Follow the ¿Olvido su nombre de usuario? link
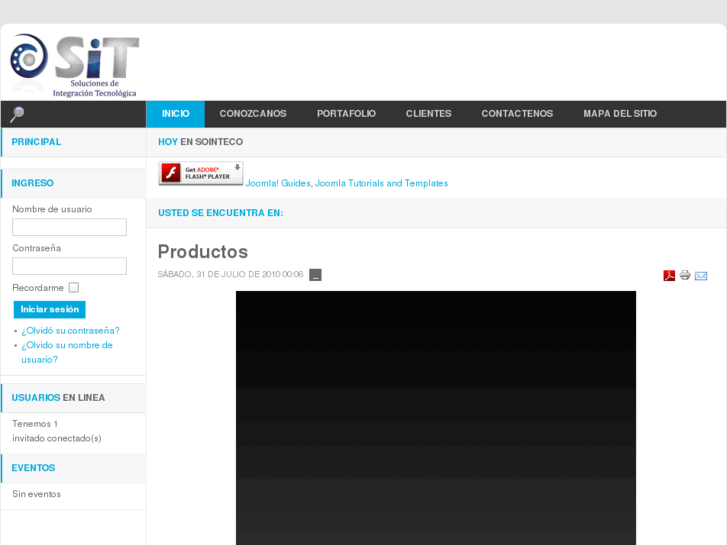 click(x=67, y=352)
